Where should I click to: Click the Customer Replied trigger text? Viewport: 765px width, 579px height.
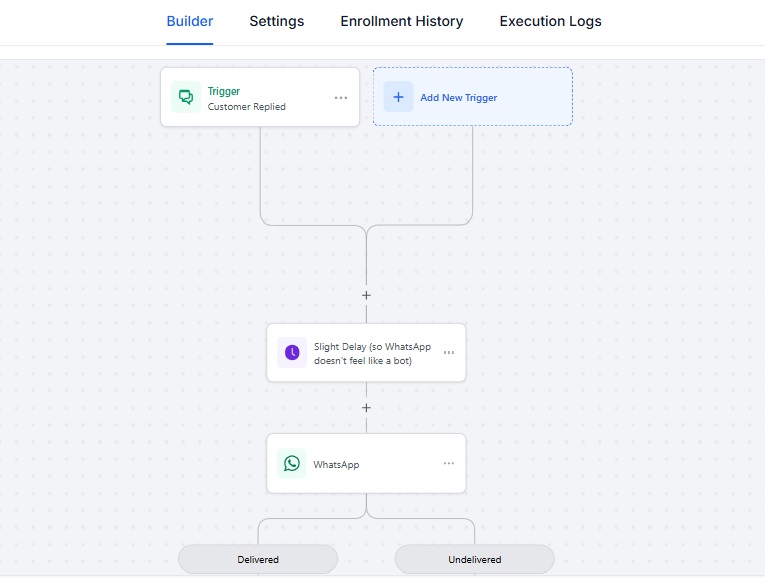tap(247, 107)
